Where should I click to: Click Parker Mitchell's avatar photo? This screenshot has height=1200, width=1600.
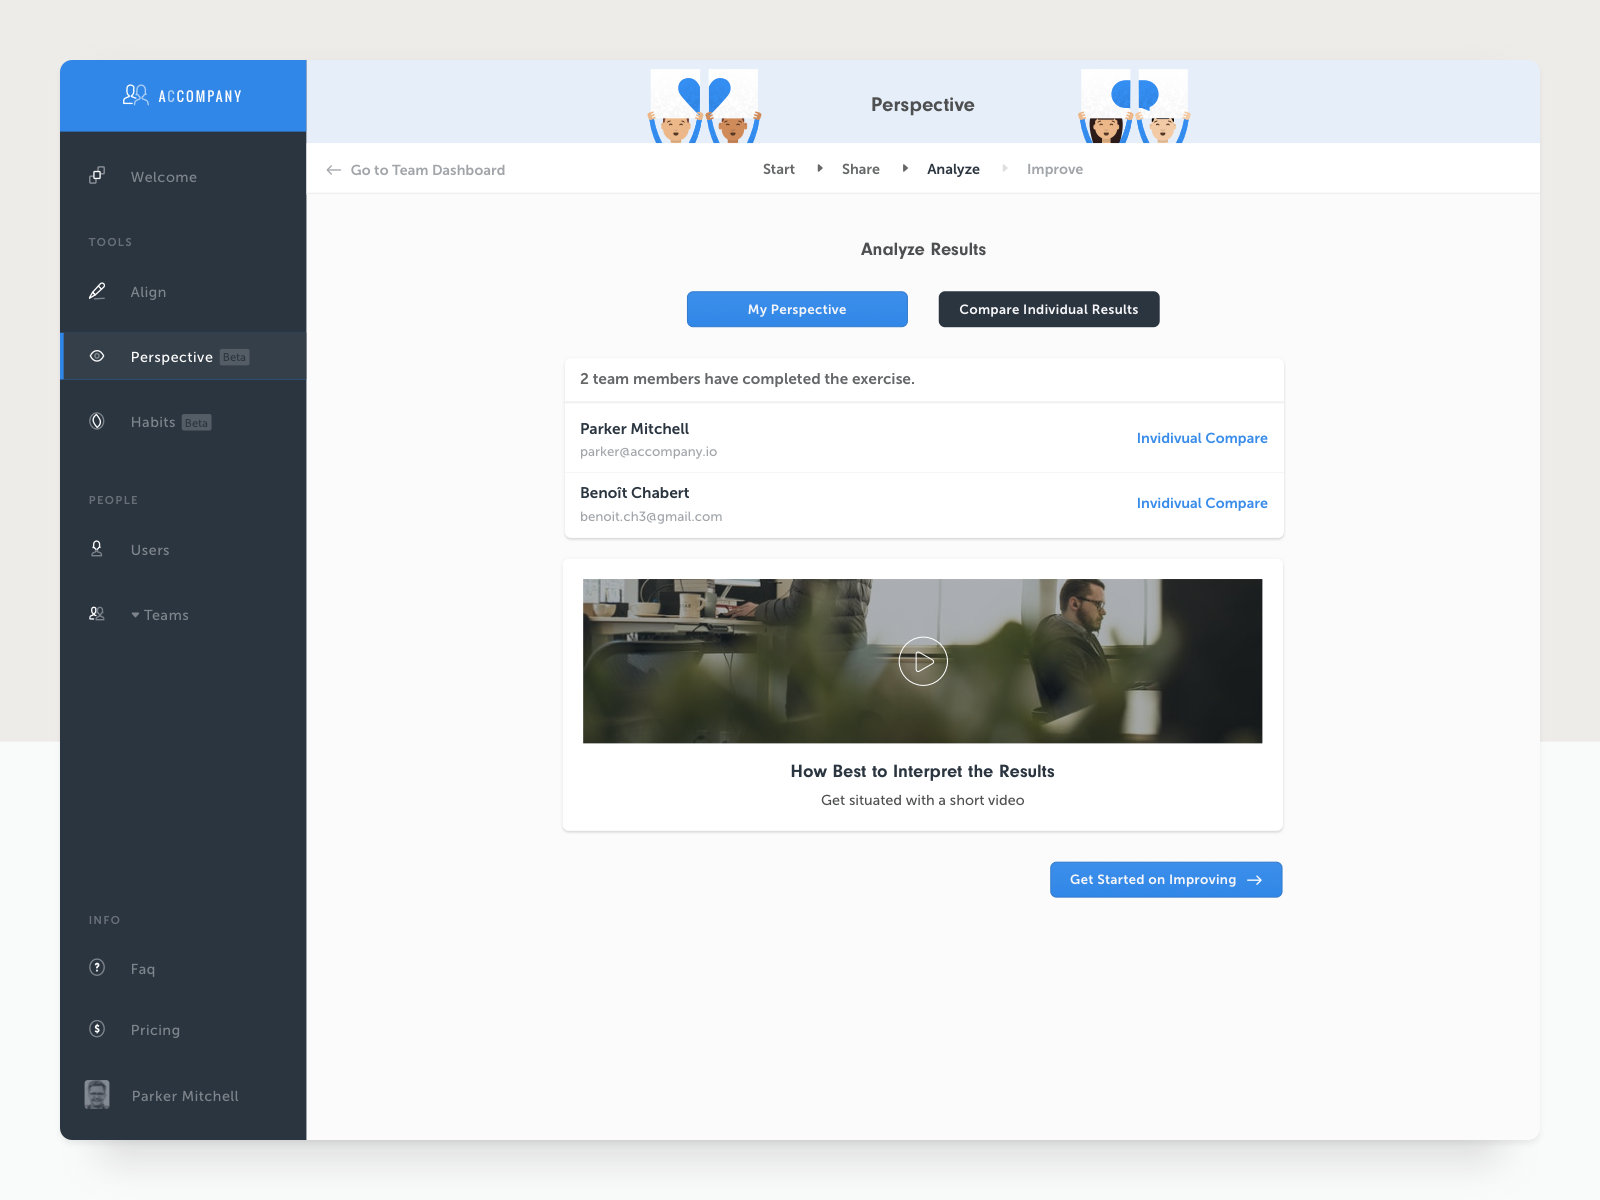[97, 1095]
